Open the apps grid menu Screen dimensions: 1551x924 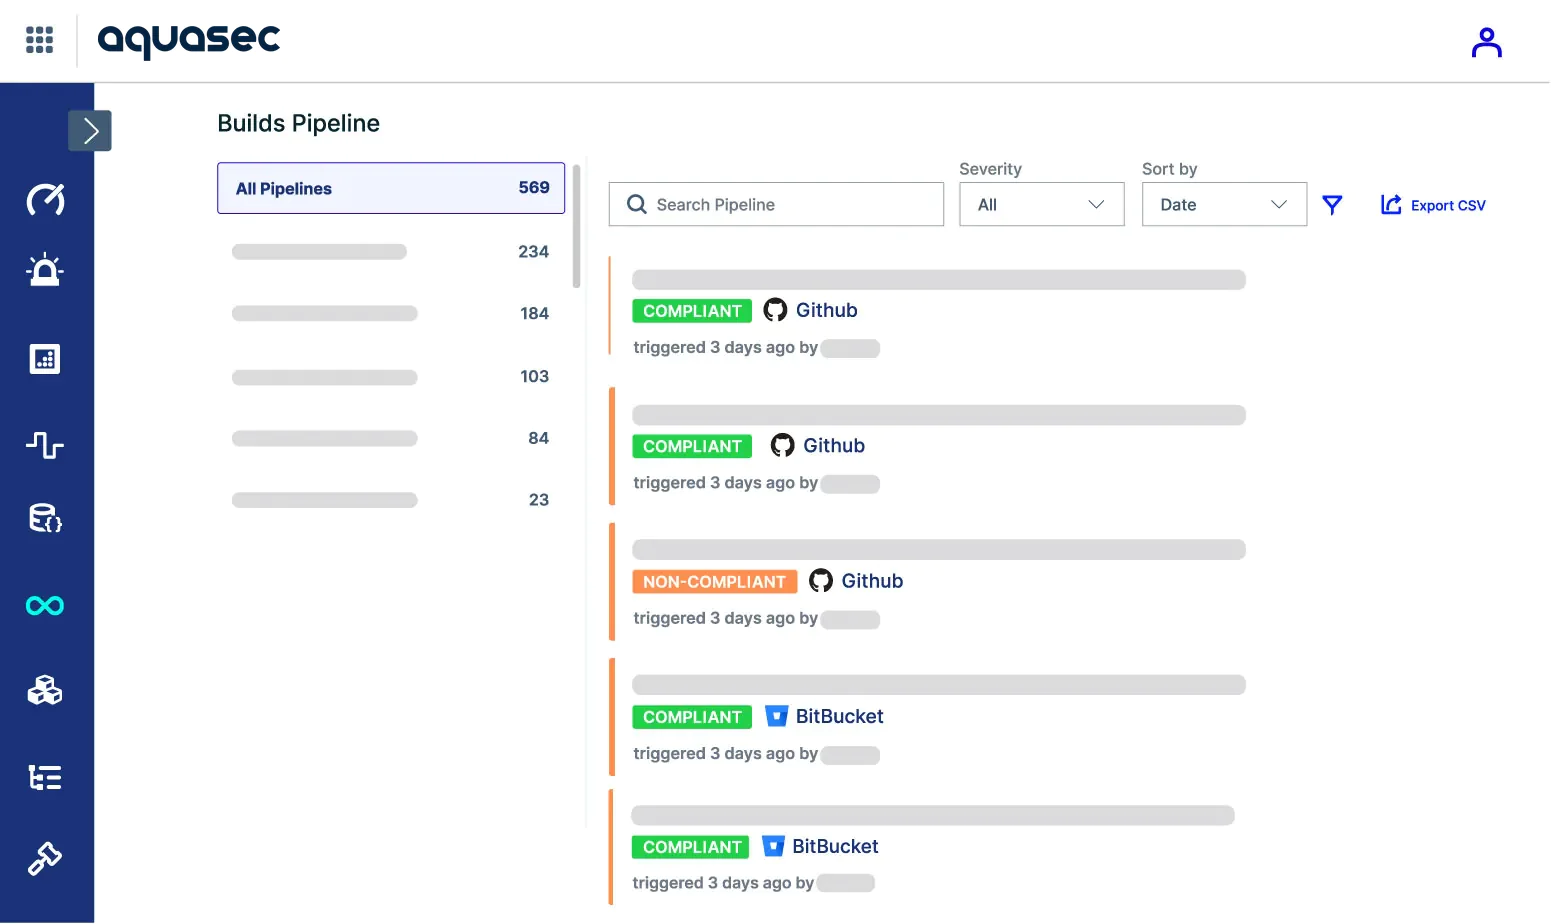(x=39, y=40)
